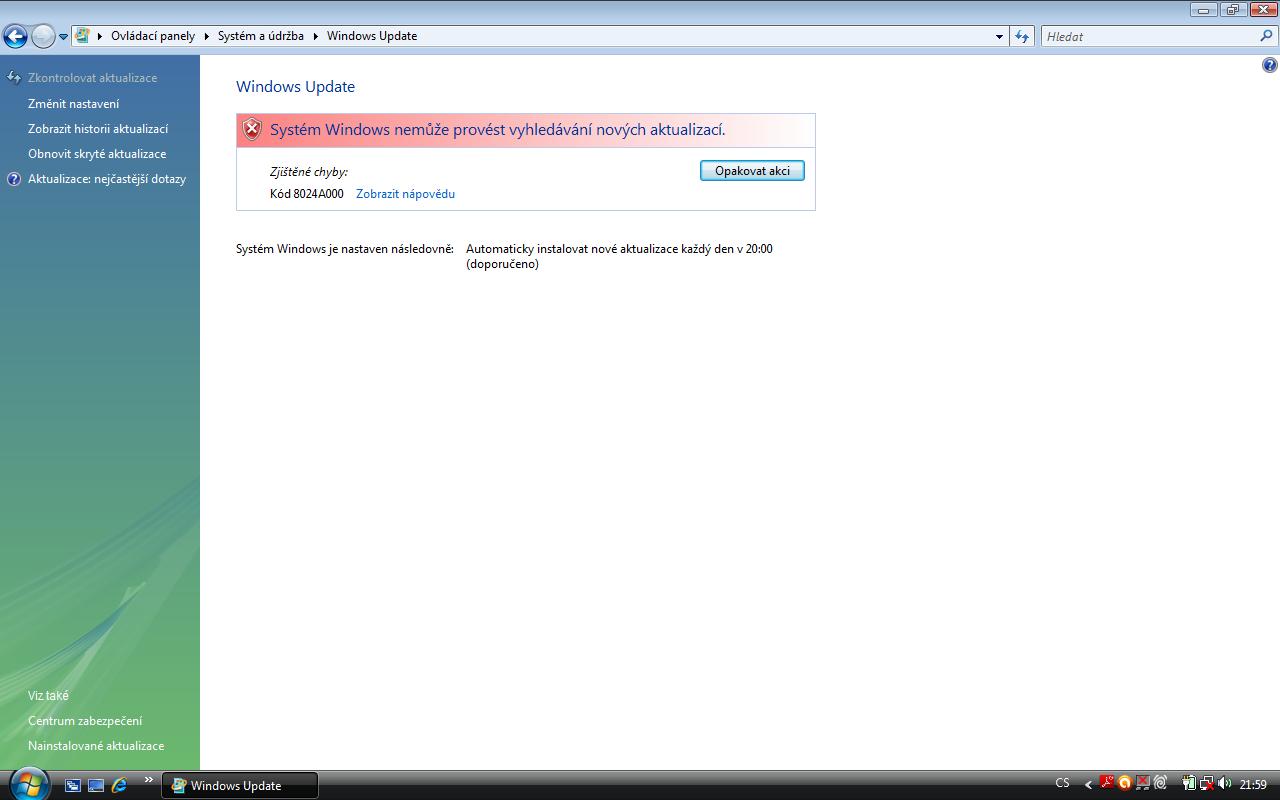Navigate to Ovládací panely breadcrumb
Image resolution: width=1280 pixels, height=800 pixels.
click(x=153, y=36)
